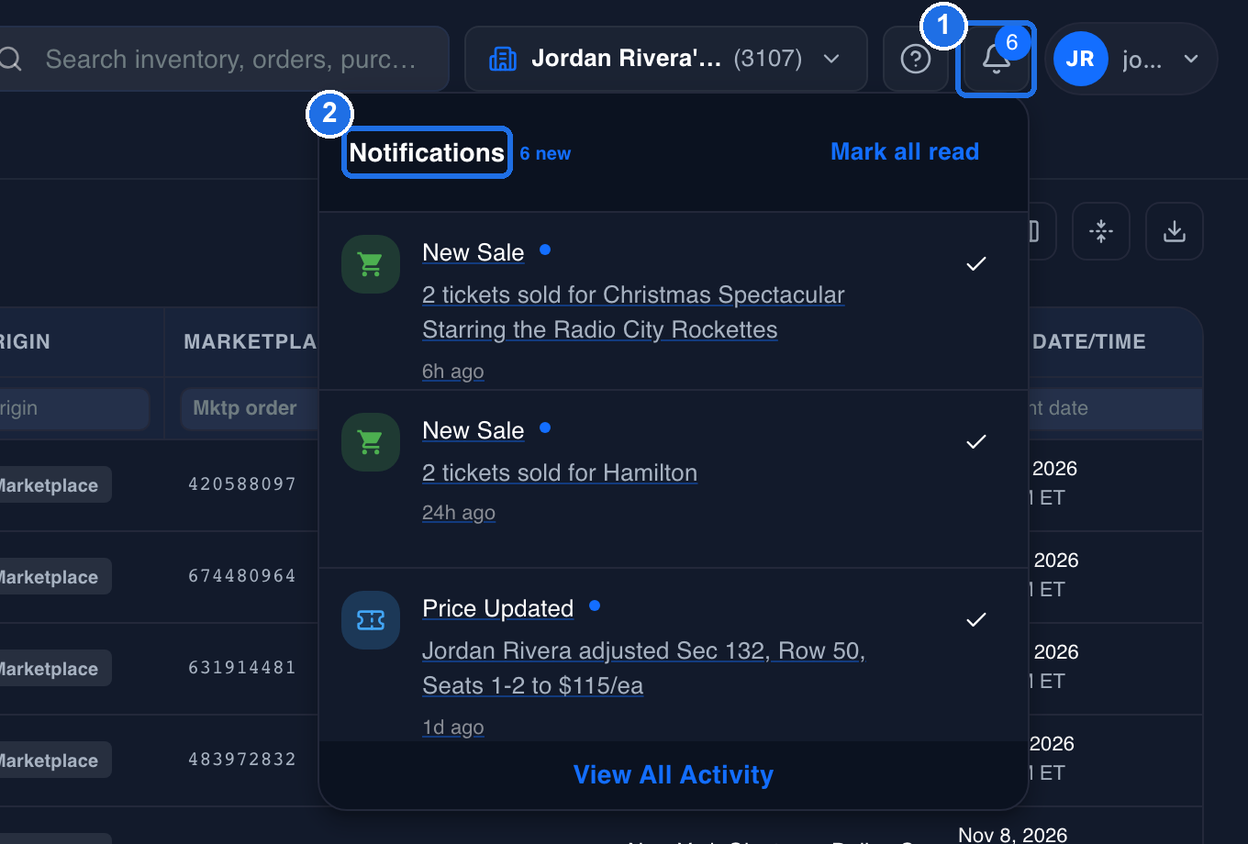Click the download export icon
The width and height of the screenshot is (1248, 844).
[1174, 232]
